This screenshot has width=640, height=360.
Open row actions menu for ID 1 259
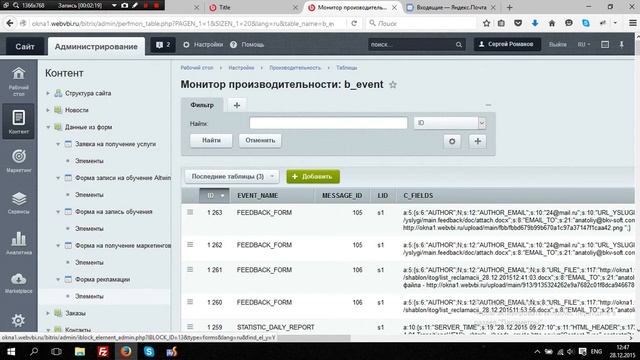point(190,327)
